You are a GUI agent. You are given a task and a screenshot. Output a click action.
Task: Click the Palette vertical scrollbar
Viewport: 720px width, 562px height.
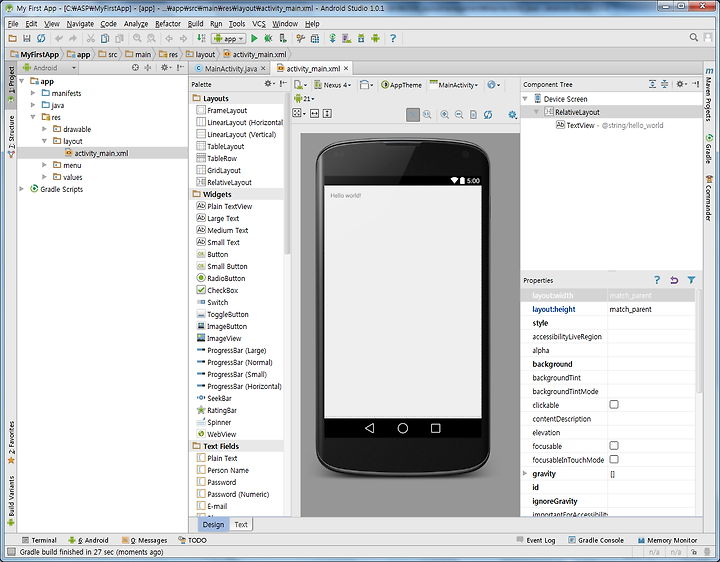(287, 174)
